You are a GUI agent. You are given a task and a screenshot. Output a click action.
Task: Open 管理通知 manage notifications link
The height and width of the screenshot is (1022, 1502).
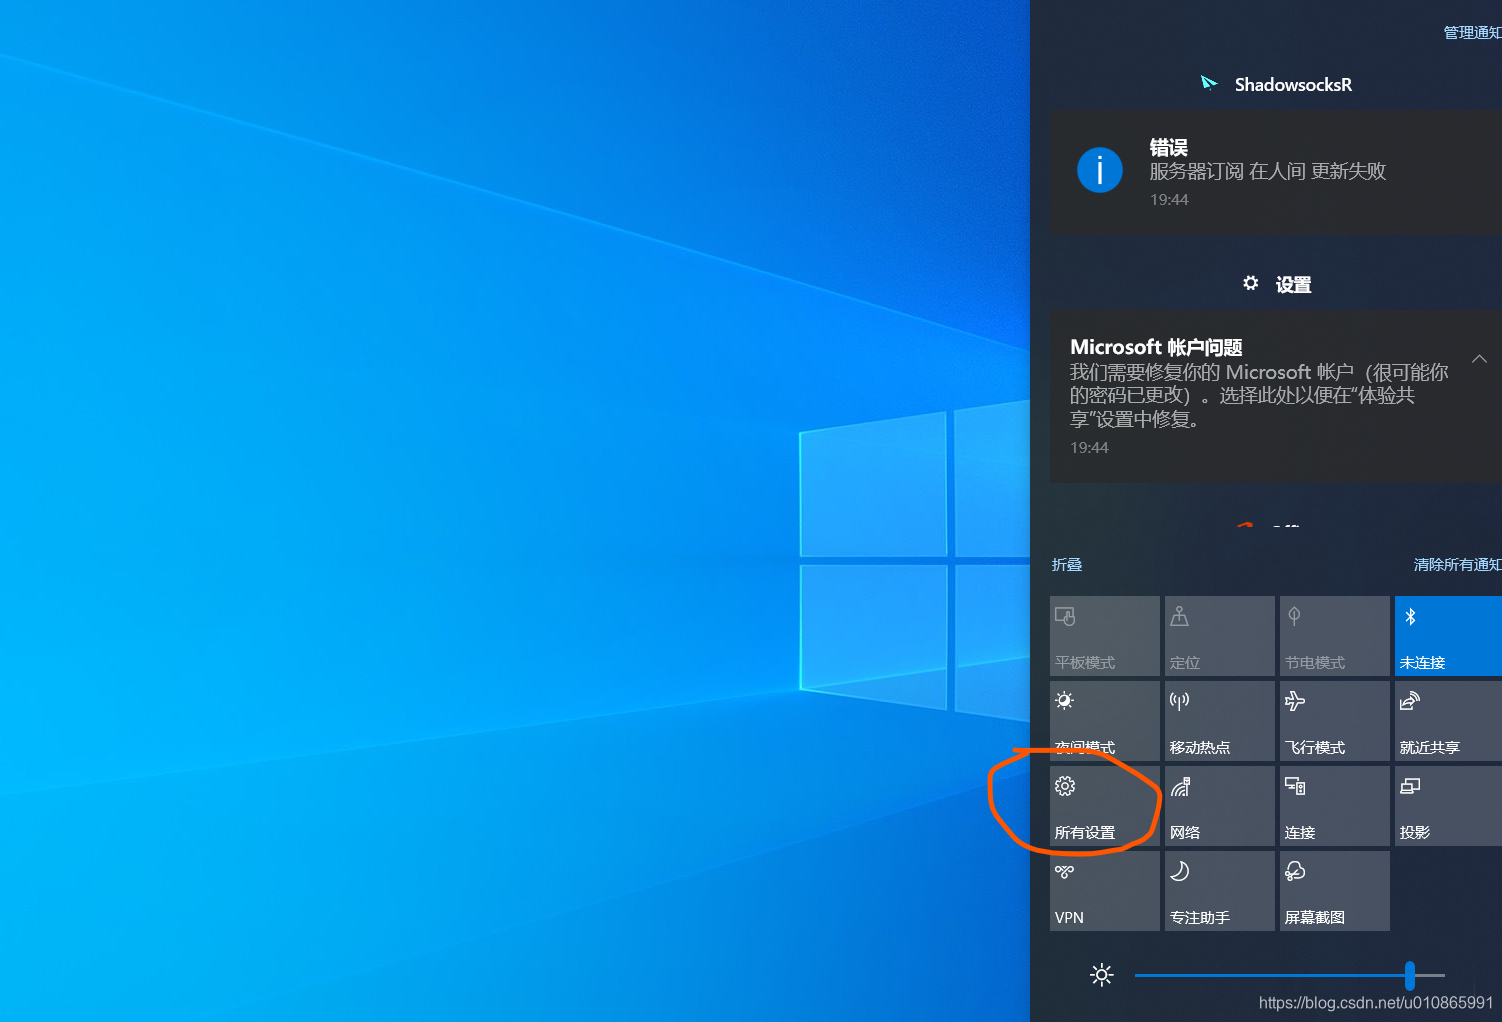pos(1472,33)
